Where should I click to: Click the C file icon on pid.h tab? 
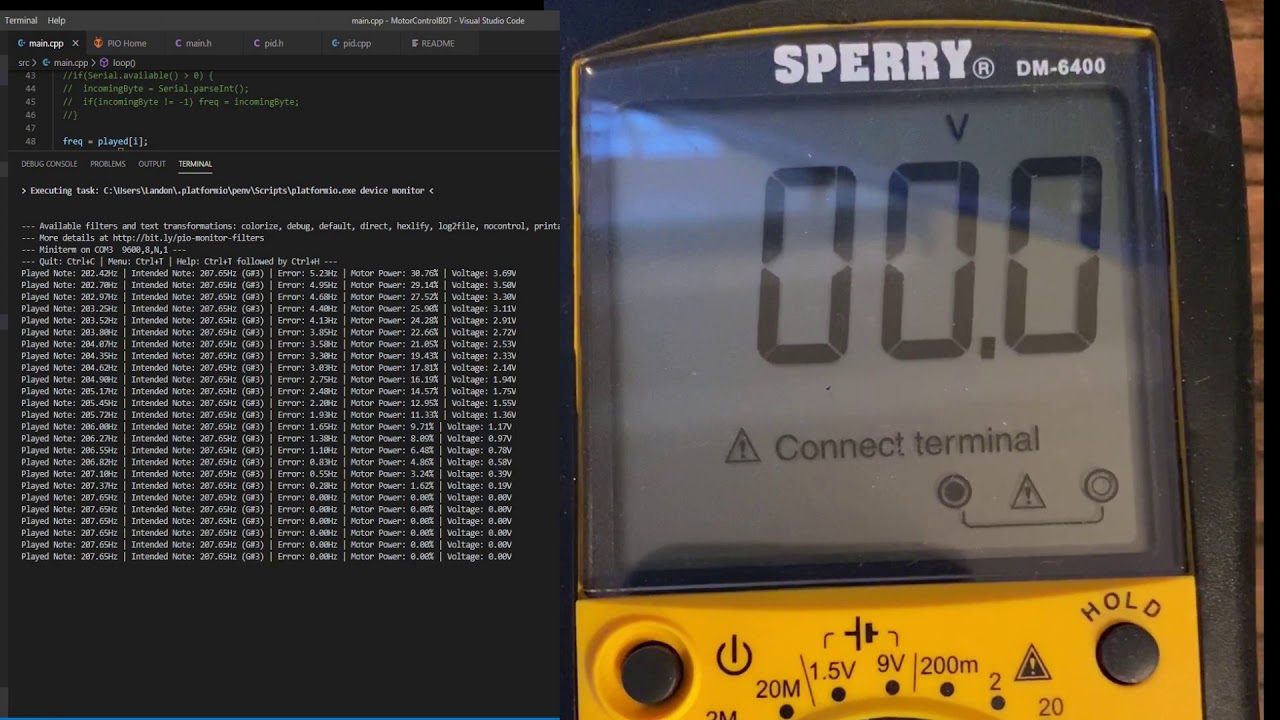256,43
